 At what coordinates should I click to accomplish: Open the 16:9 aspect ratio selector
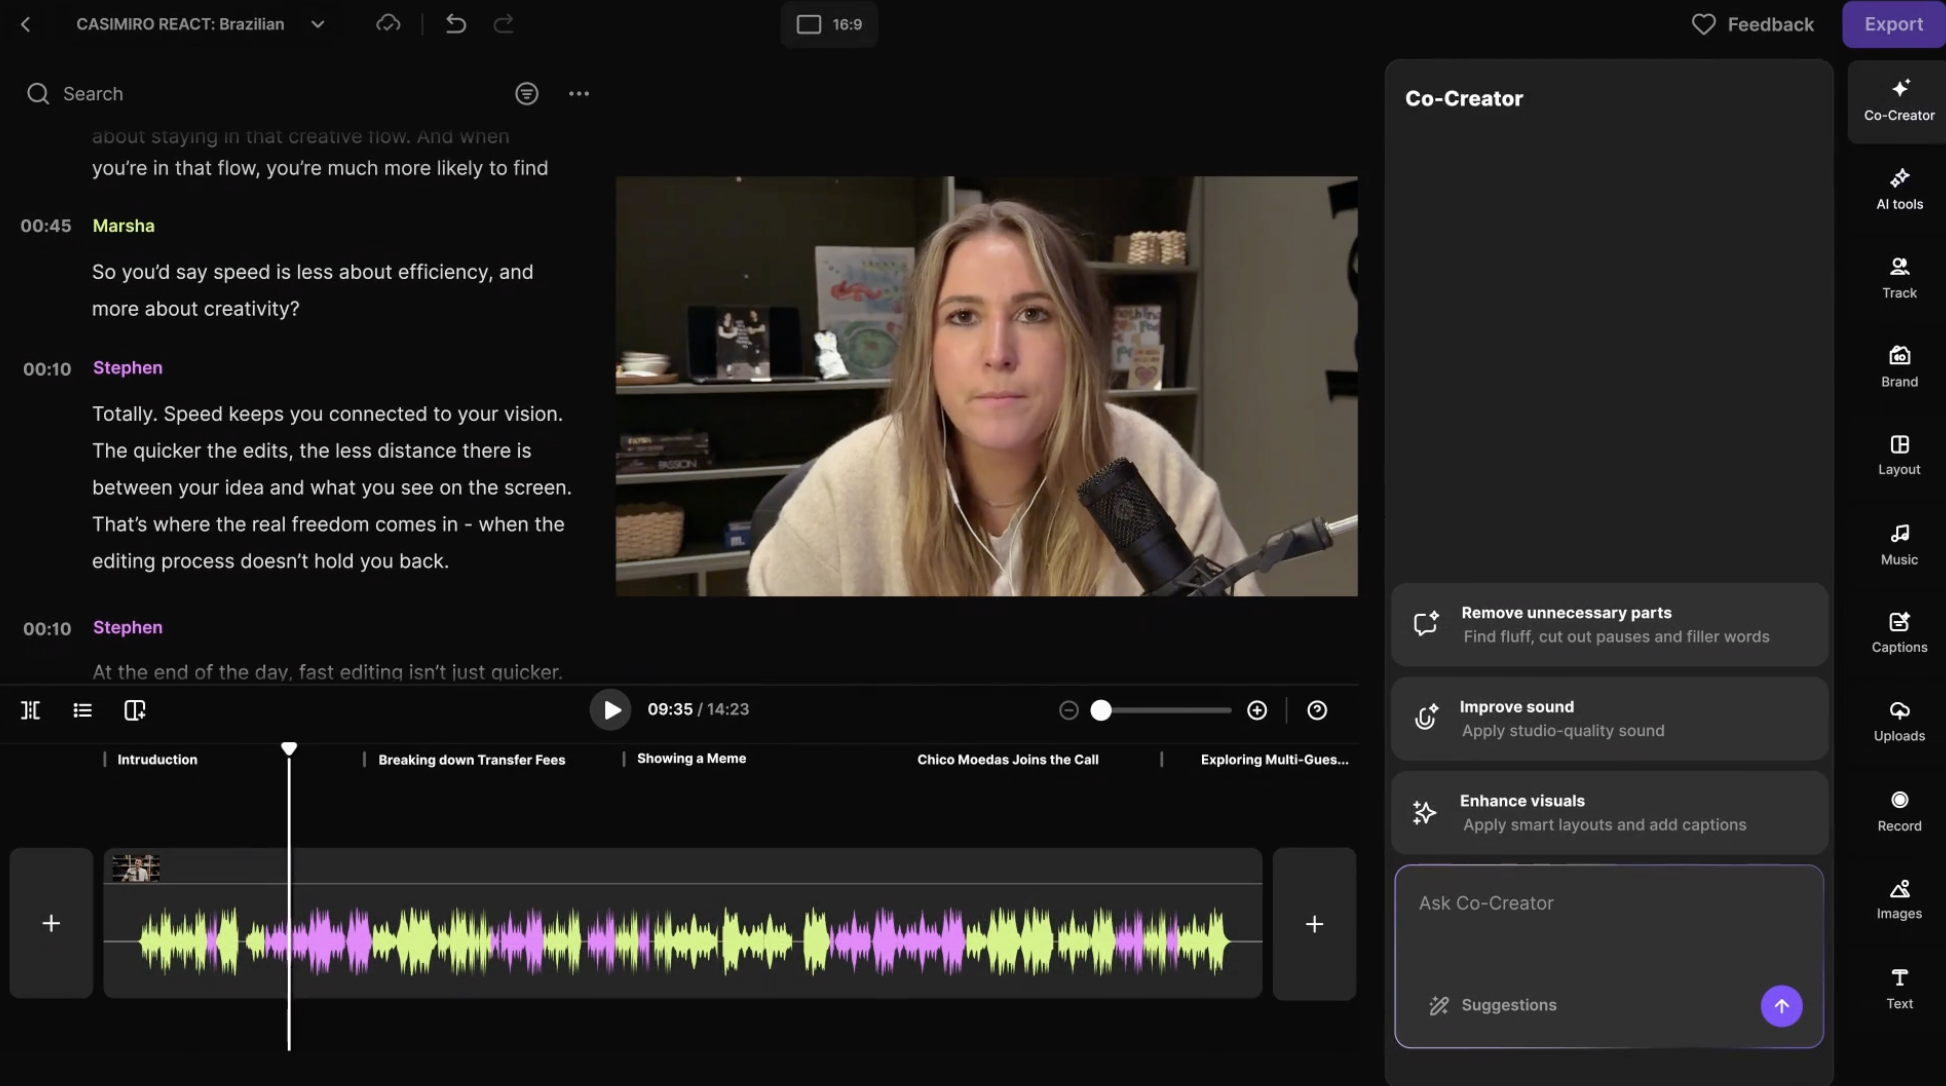coord(829,24)
